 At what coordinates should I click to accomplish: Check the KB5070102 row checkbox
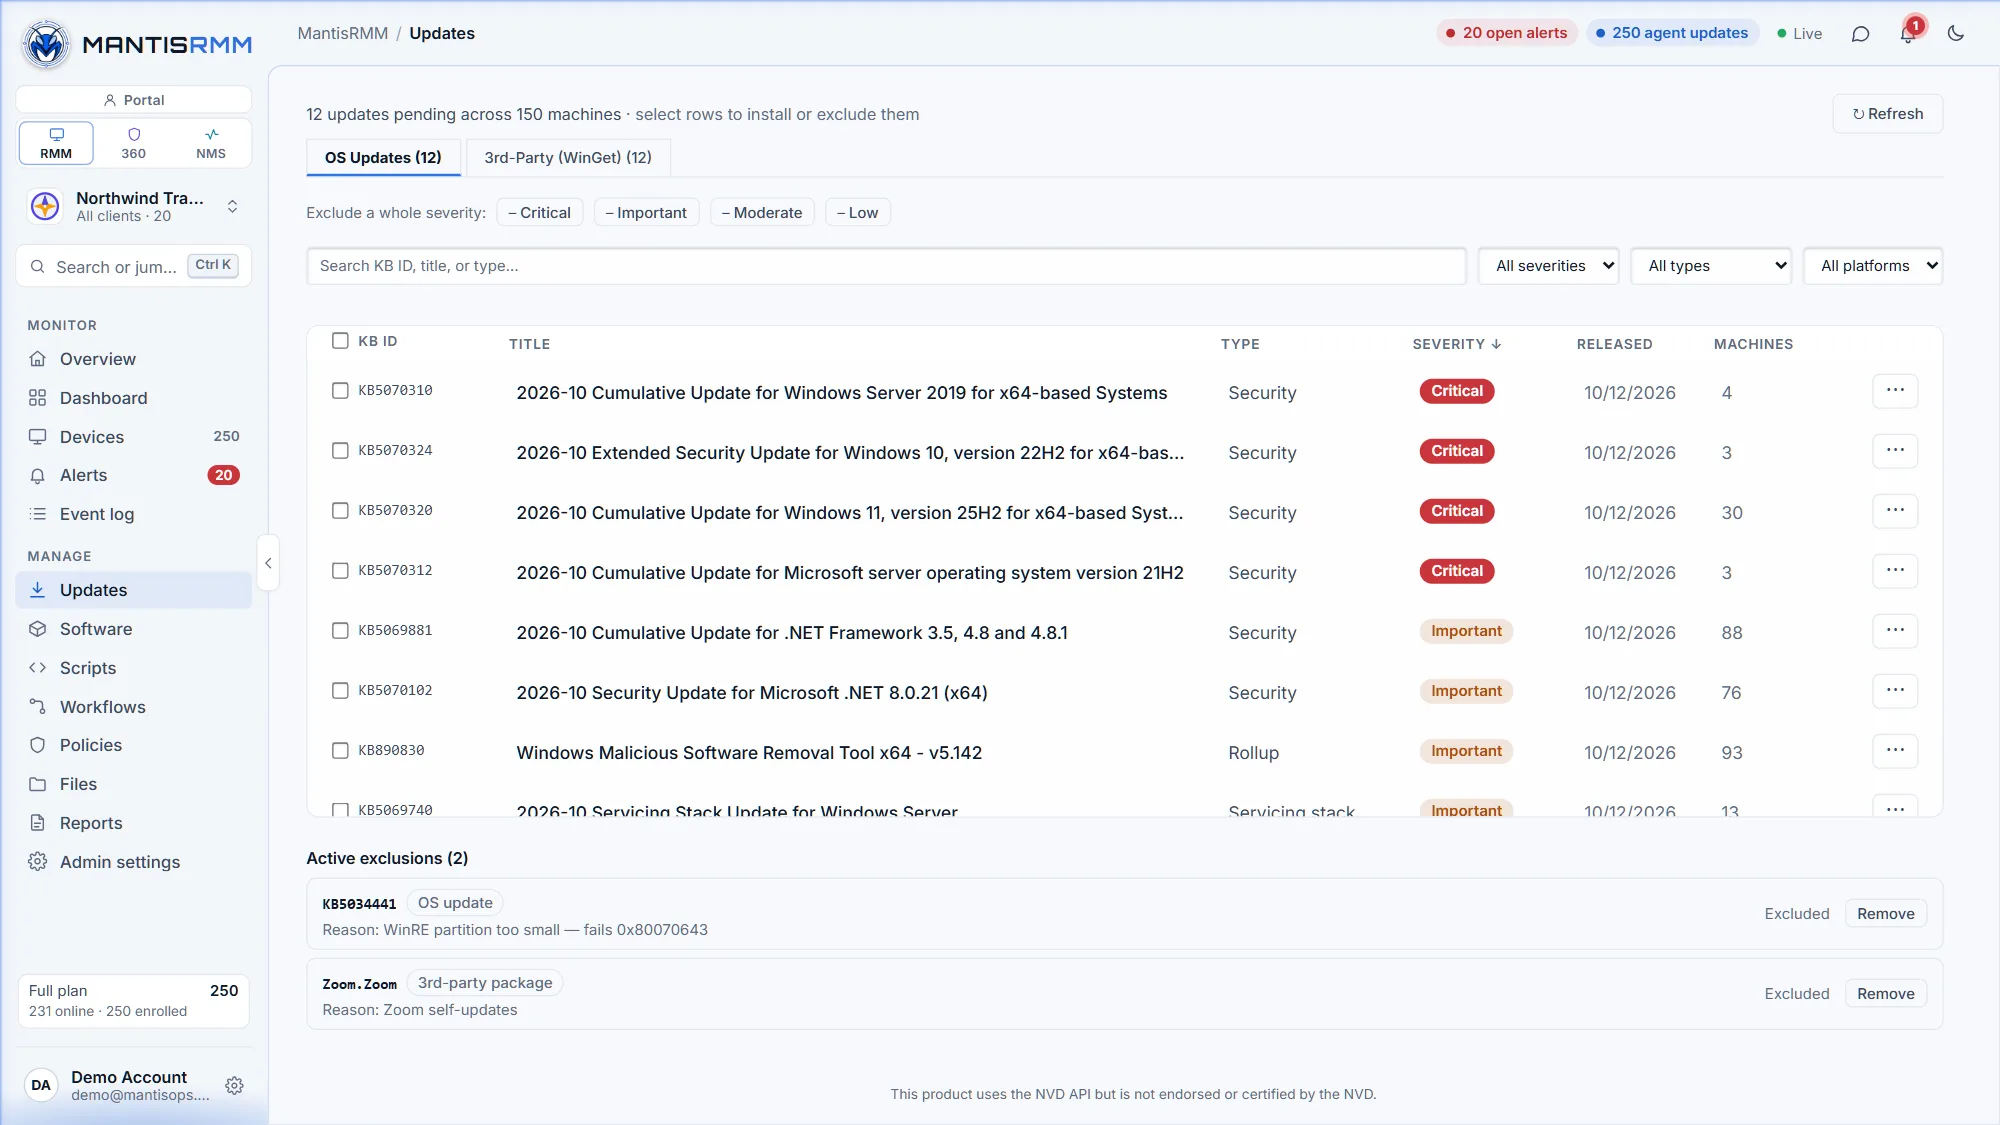340,691
